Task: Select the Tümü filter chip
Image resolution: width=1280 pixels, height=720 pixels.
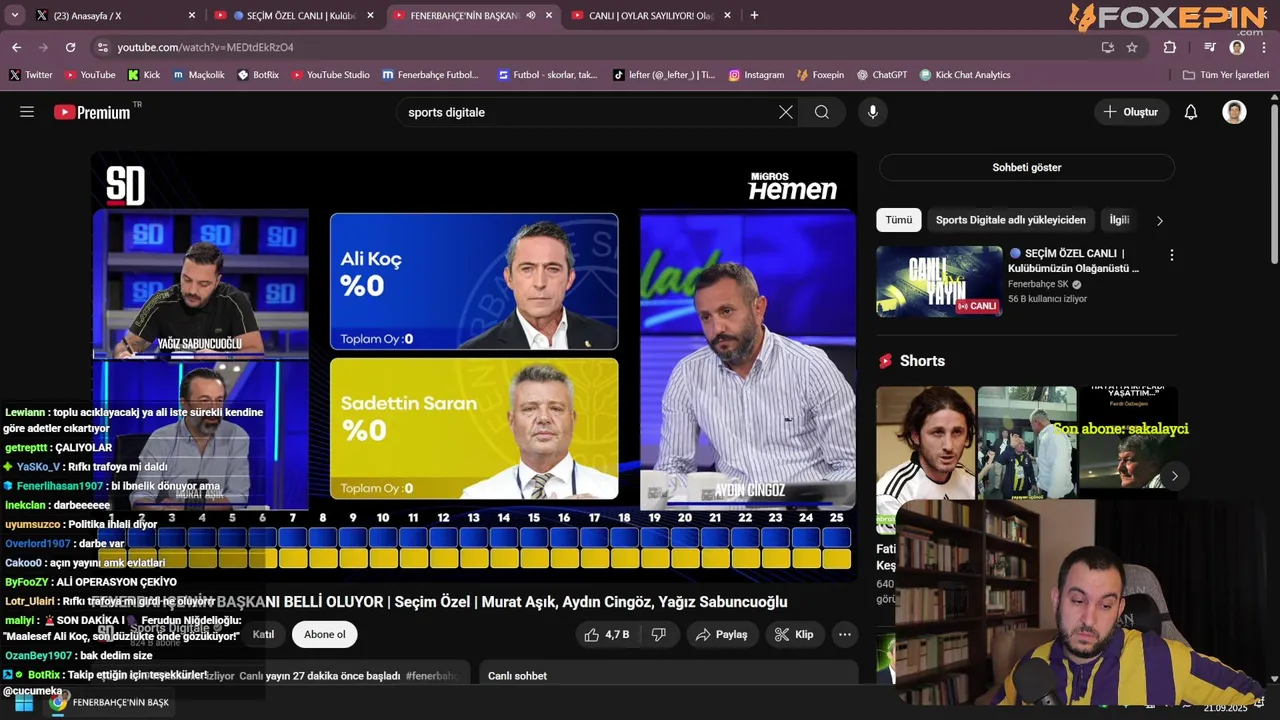Action: point(898,220)
